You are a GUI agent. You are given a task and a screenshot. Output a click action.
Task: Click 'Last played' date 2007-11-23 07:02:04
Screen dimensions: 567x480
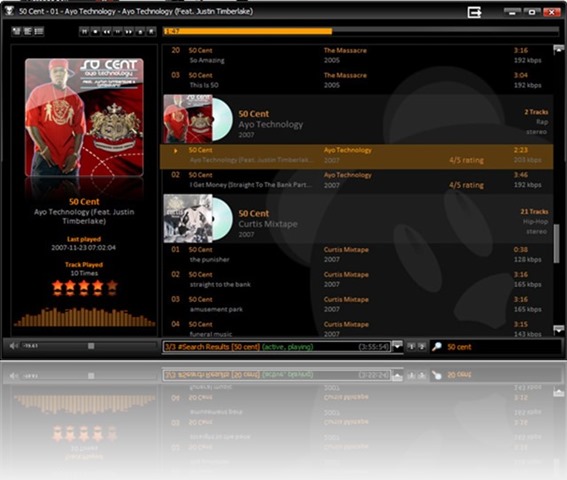[x=84, y=248]
